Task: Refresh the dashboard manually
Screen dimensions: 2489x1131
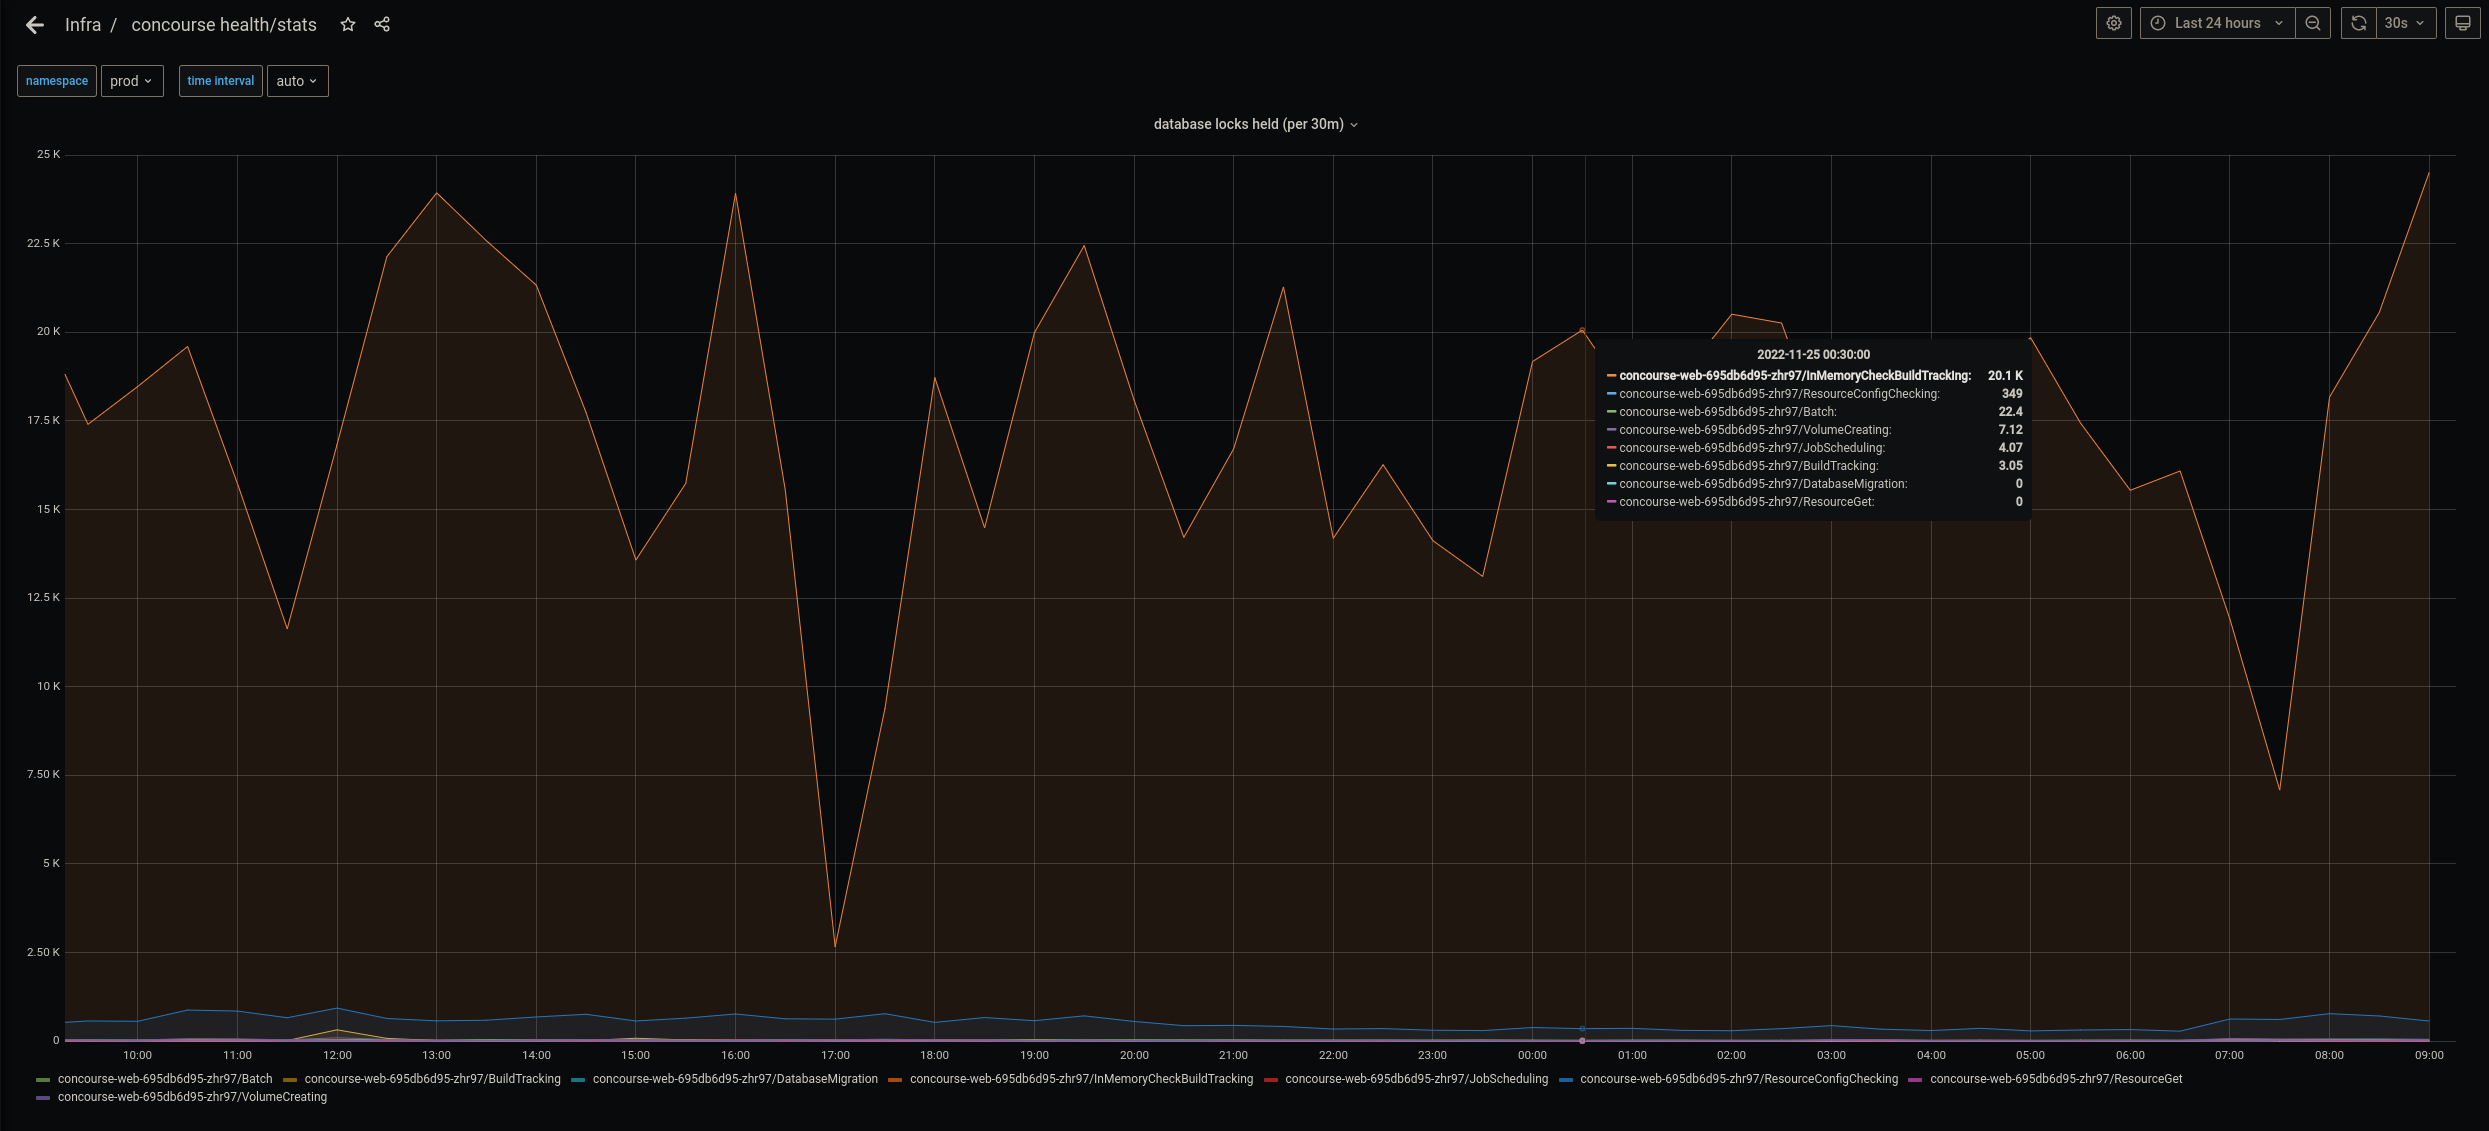Action: pyautogui.click(x=2358, y=22)
